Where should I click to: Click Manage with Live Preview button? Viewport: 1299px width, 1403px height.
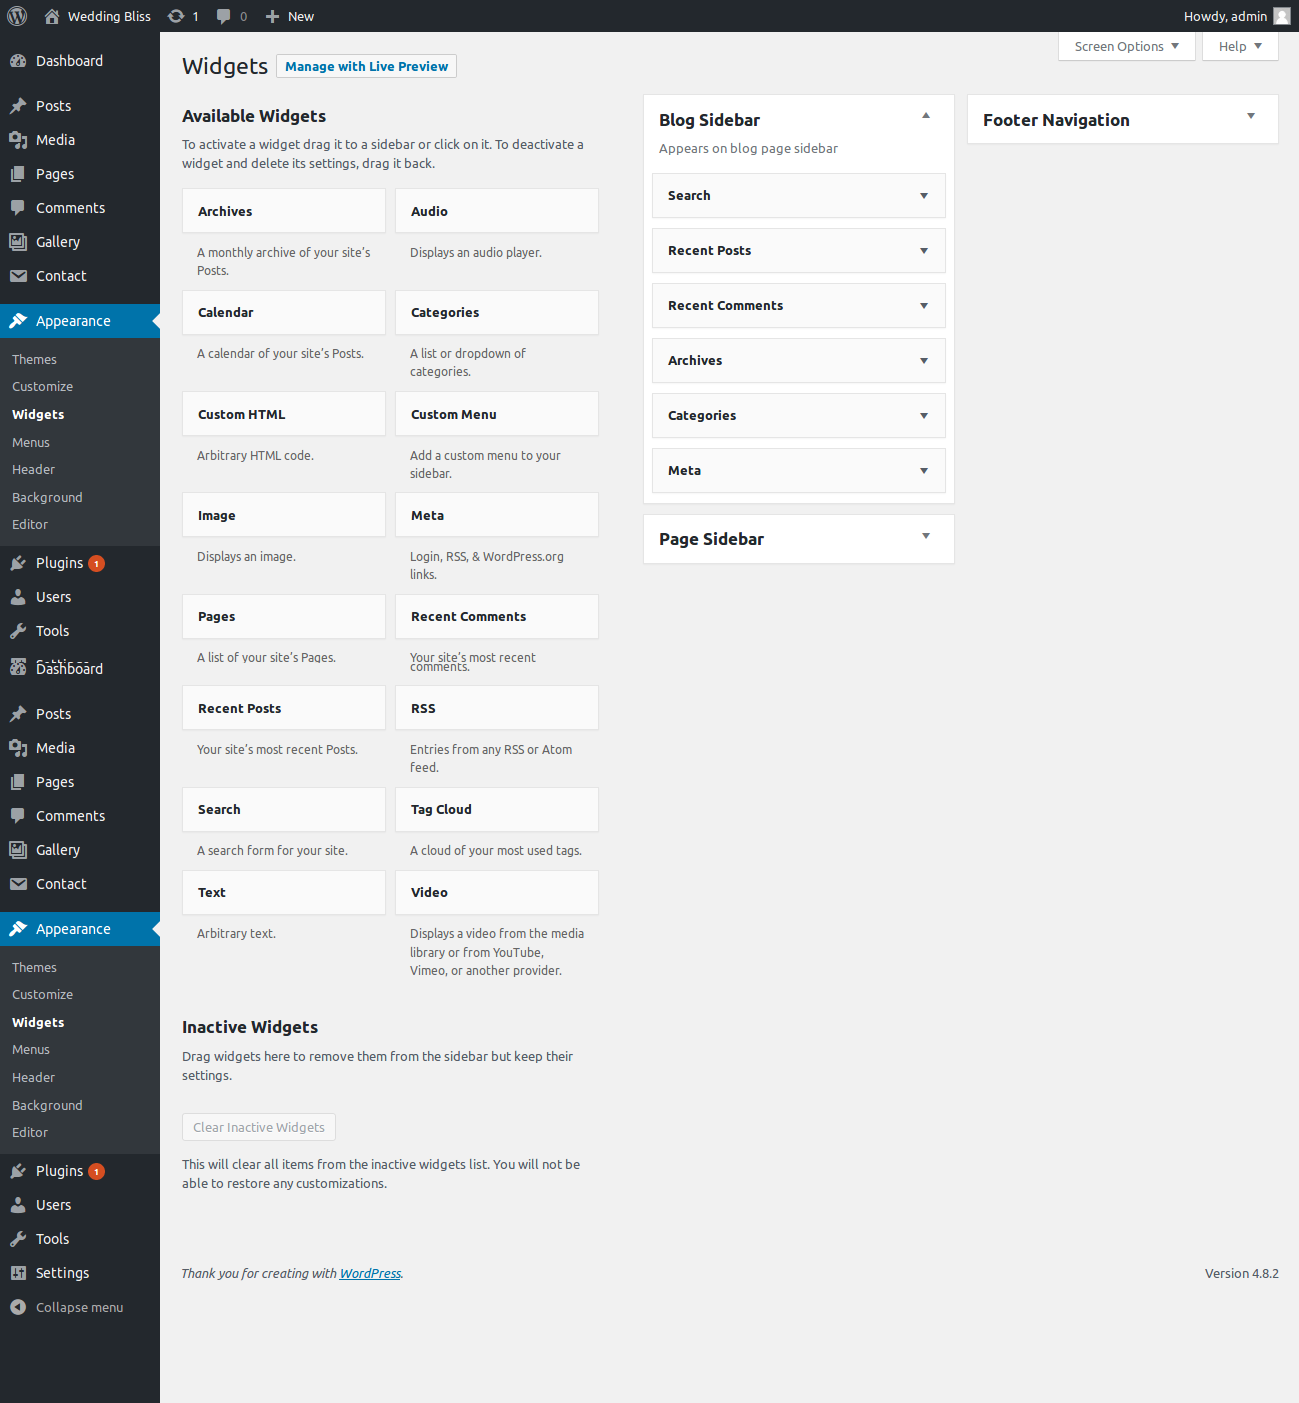(x=366, y=66)
